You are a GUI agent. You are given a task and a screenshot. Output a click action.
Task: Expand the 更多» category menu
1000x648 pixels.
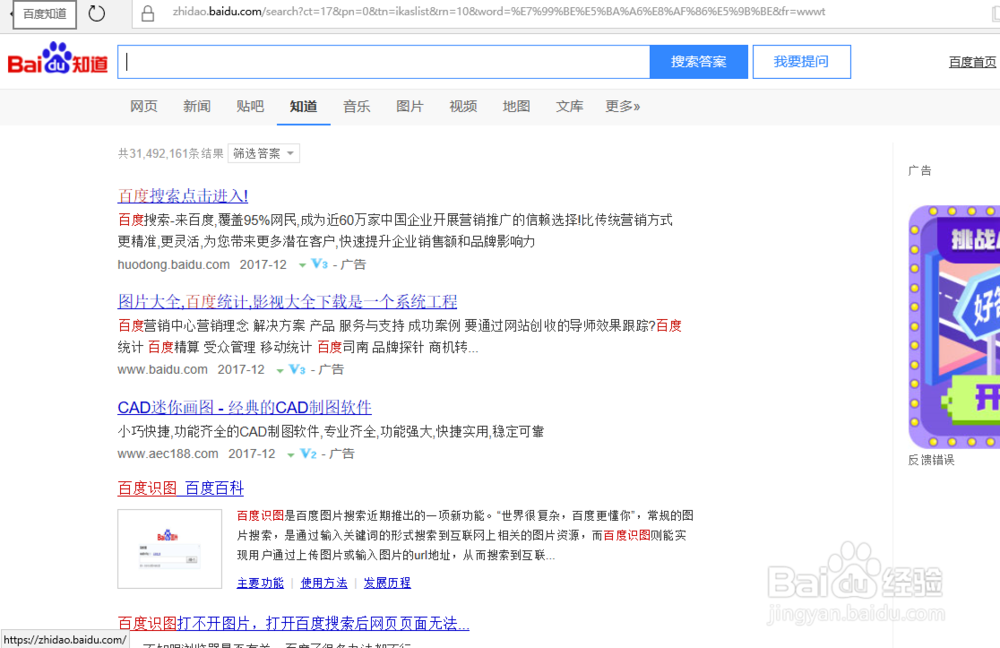622,107
